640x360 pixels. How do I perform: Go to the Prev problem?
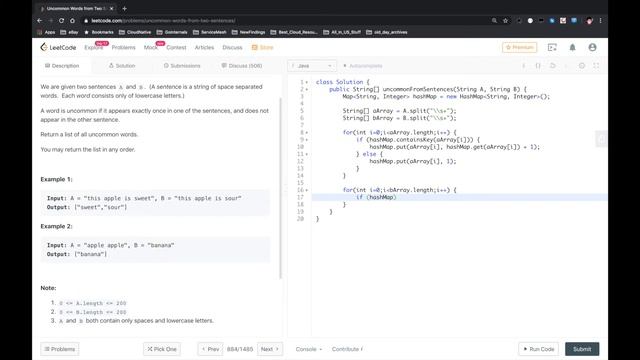coord(211,349)
